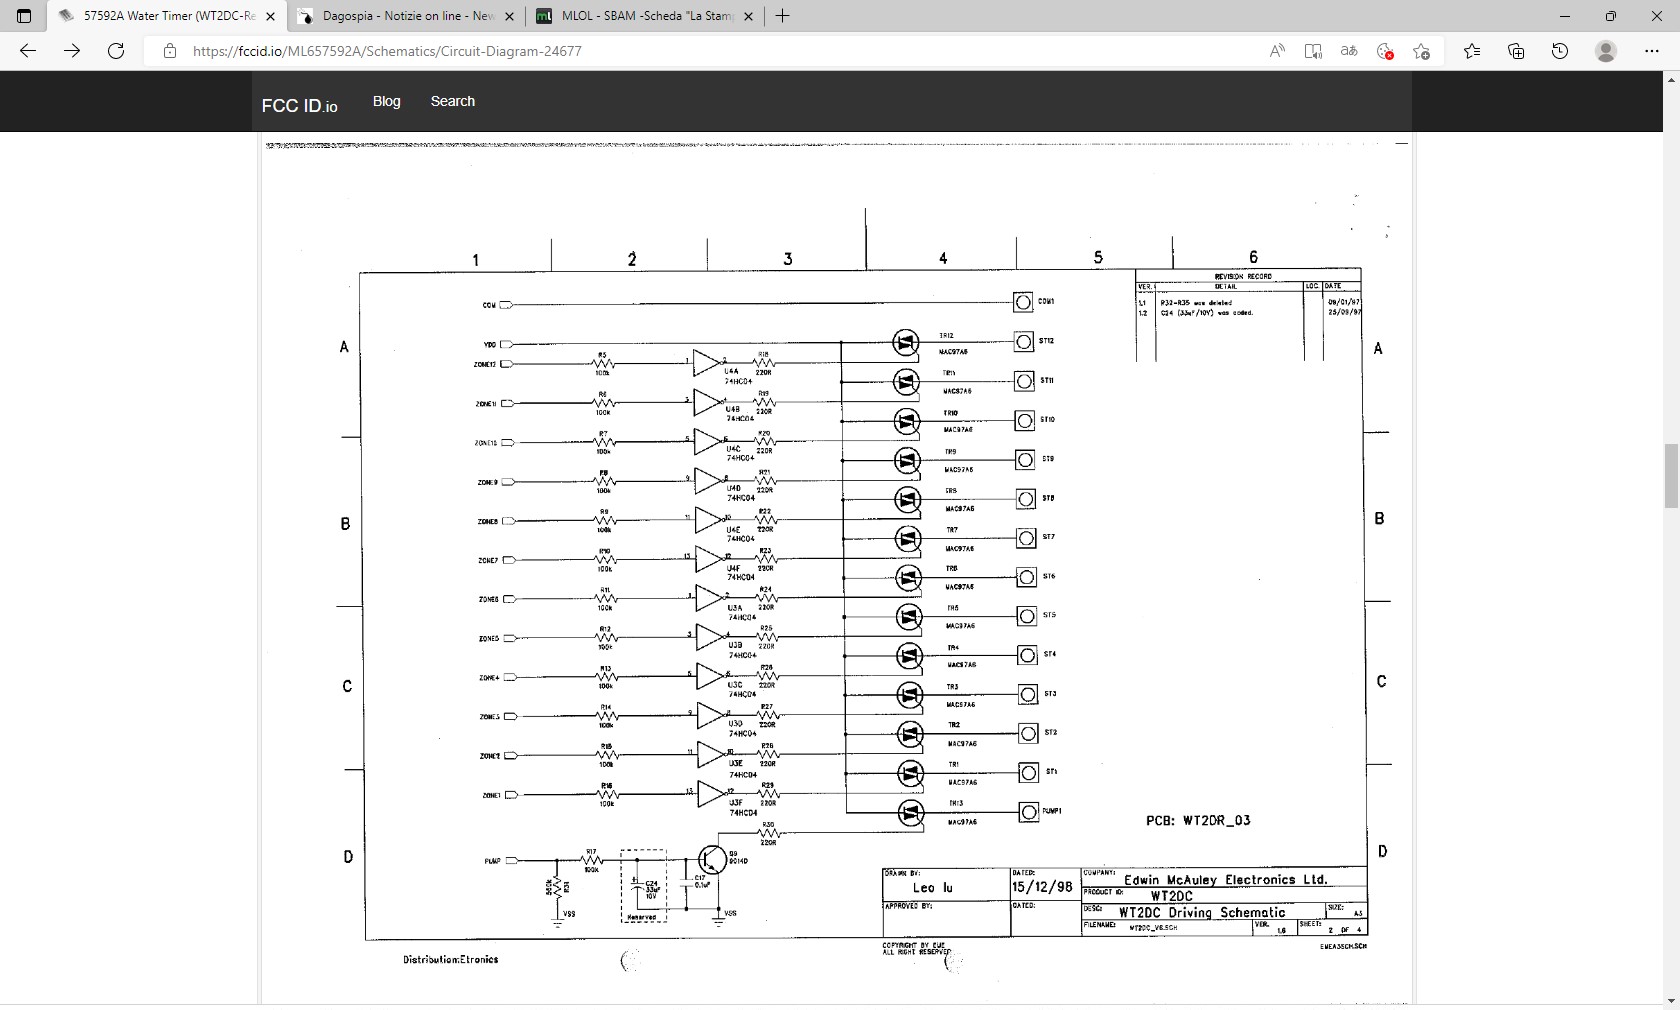Go back to previous page
Screen dimensions: 1680x1010
[28, 51]
